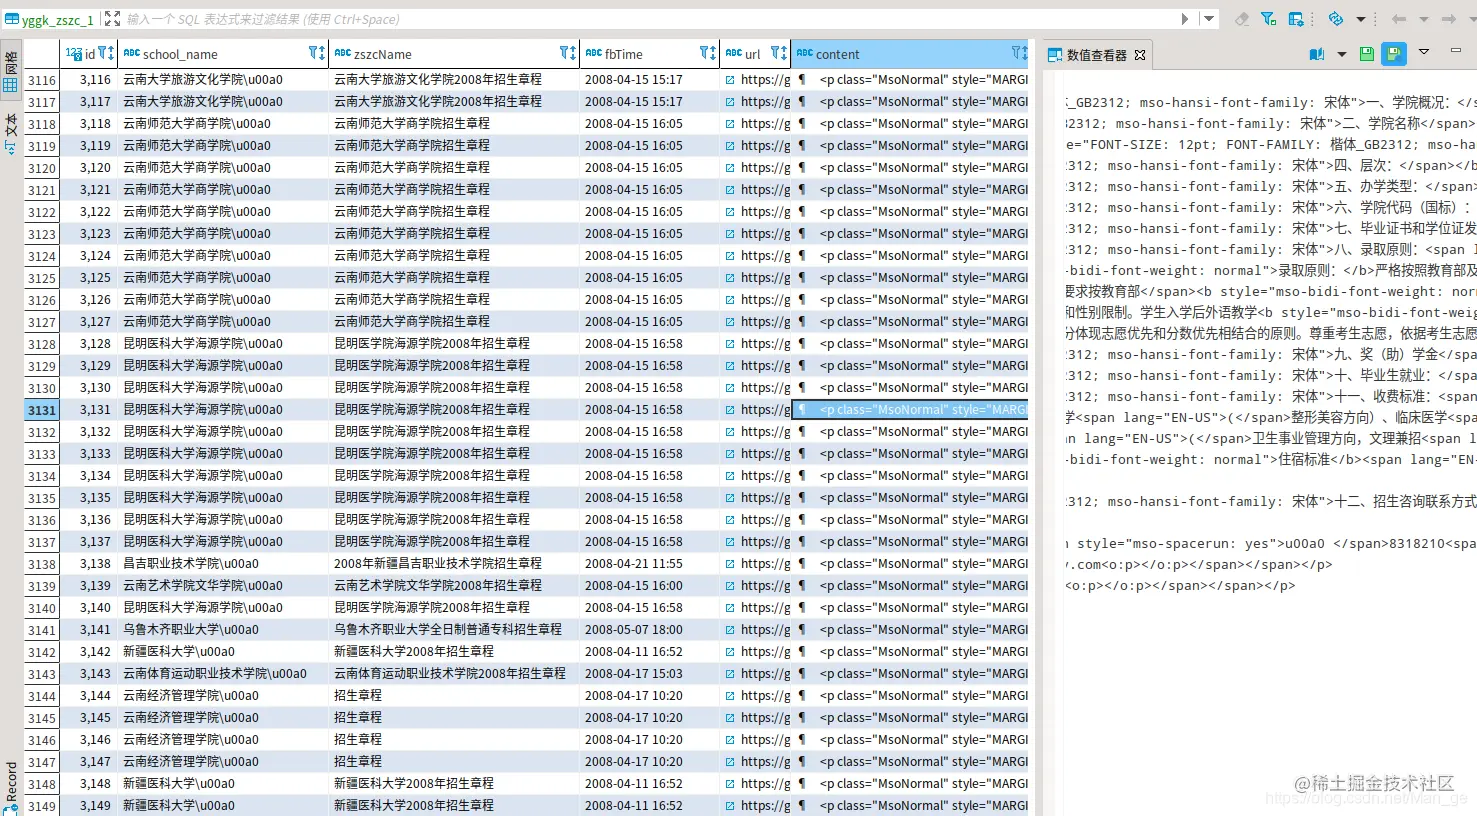Screen dimensions: 1477x816
Task: Maximize the filter panel with the expand icon
Action: click(113, 19)
